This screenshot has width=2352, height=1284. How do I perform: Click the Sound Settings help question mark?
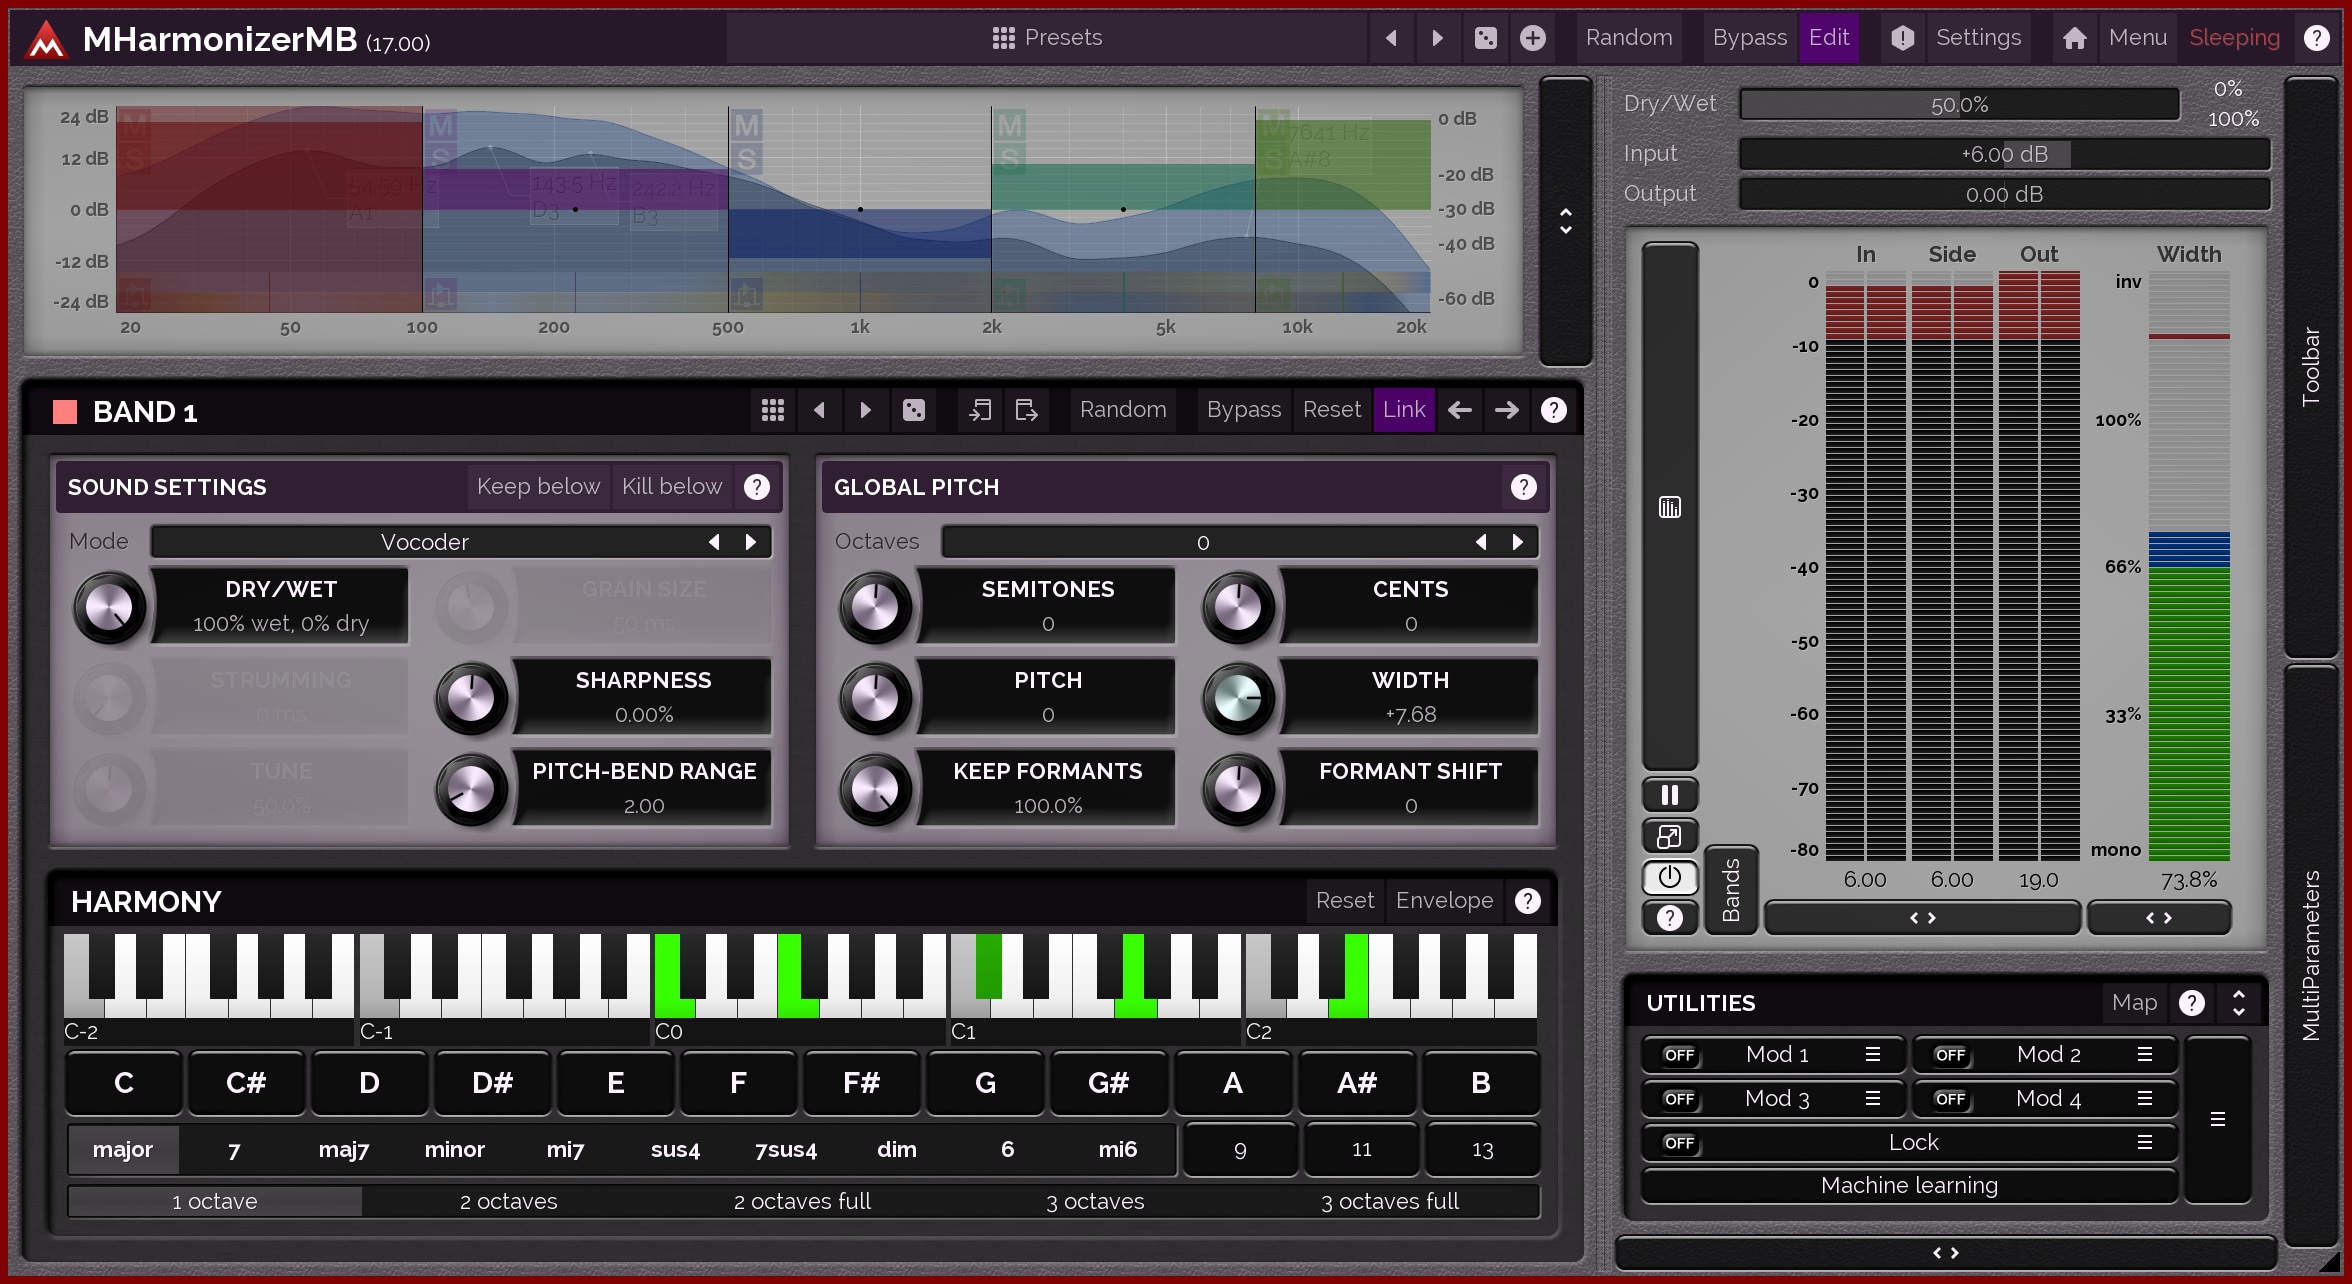[x=757, y=487]
